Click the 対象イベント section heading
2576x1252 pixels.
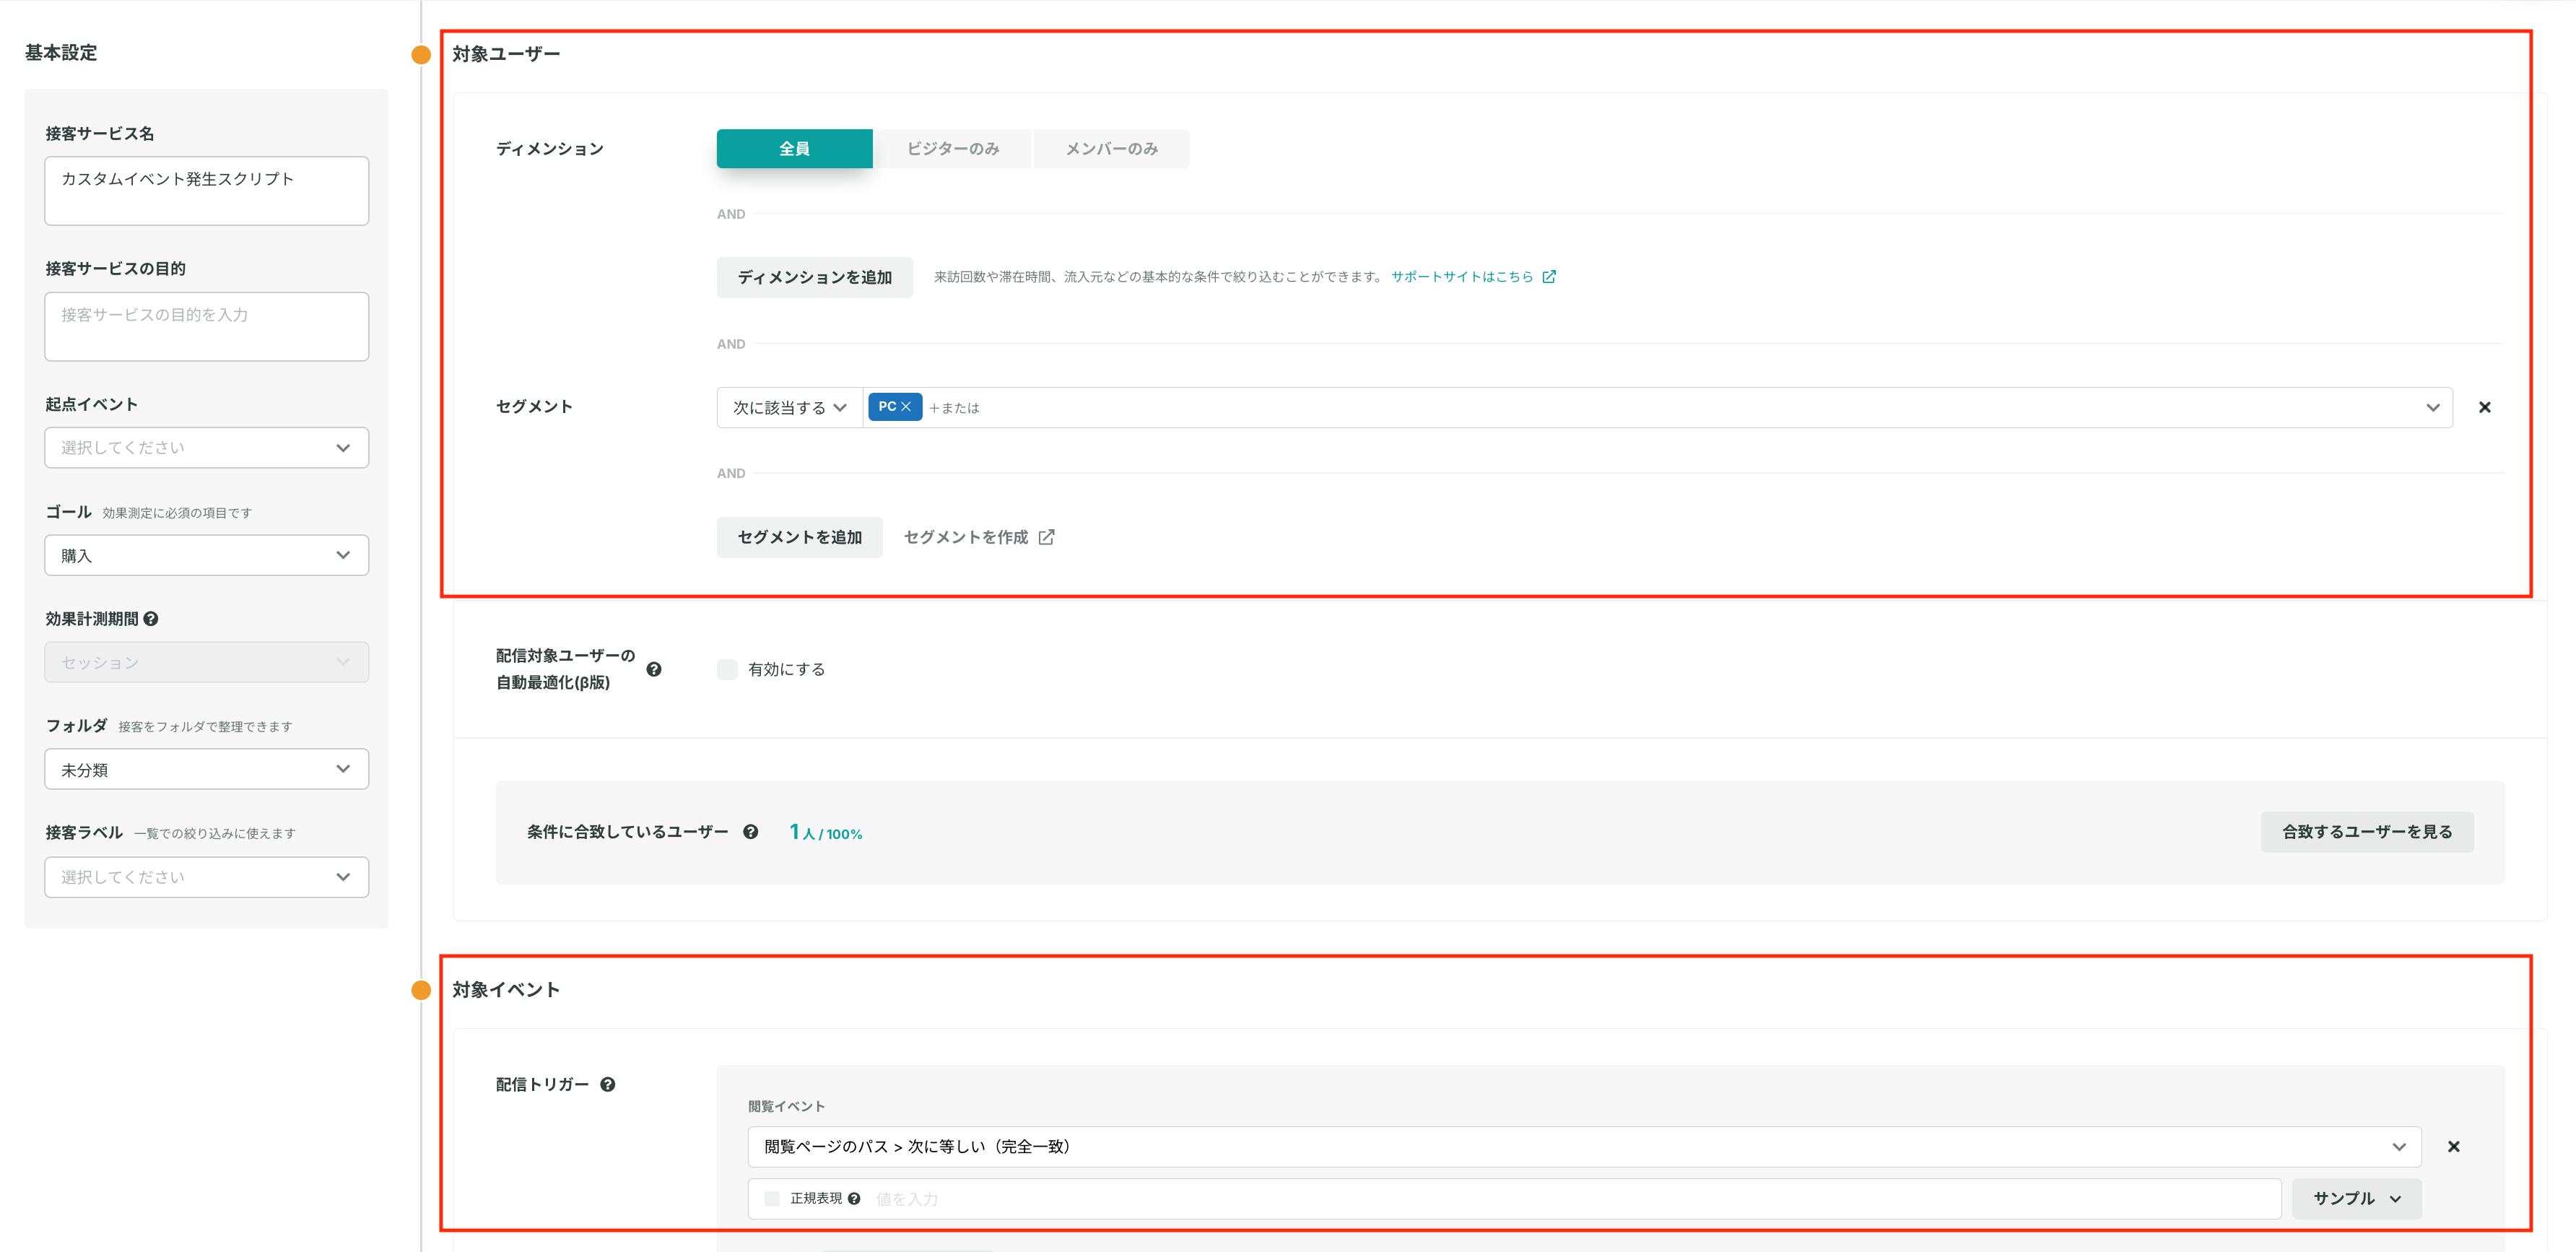[506, 990]
